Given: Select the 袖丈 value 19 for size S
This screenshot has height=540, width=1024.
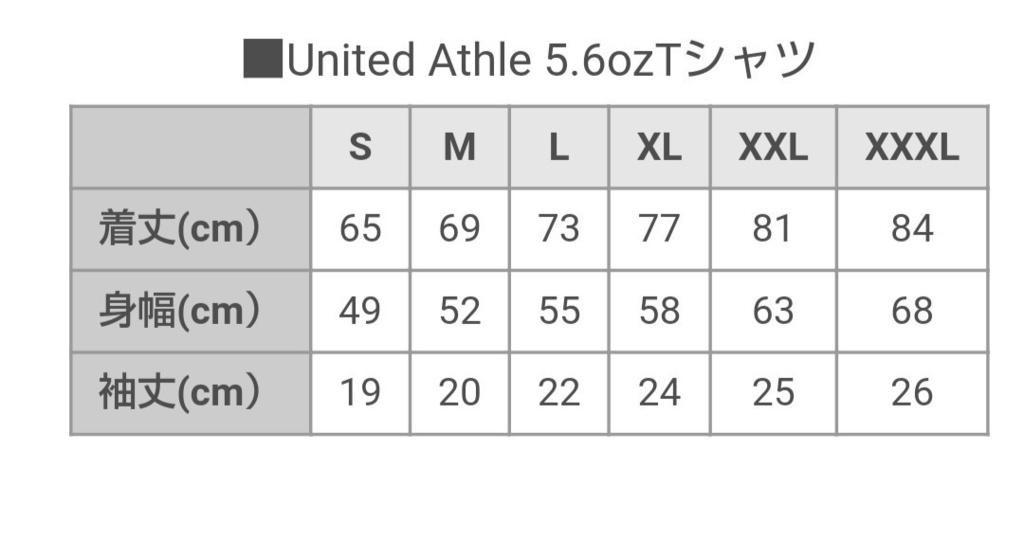Looking at the screenshot, I should [x=360, y=392].
